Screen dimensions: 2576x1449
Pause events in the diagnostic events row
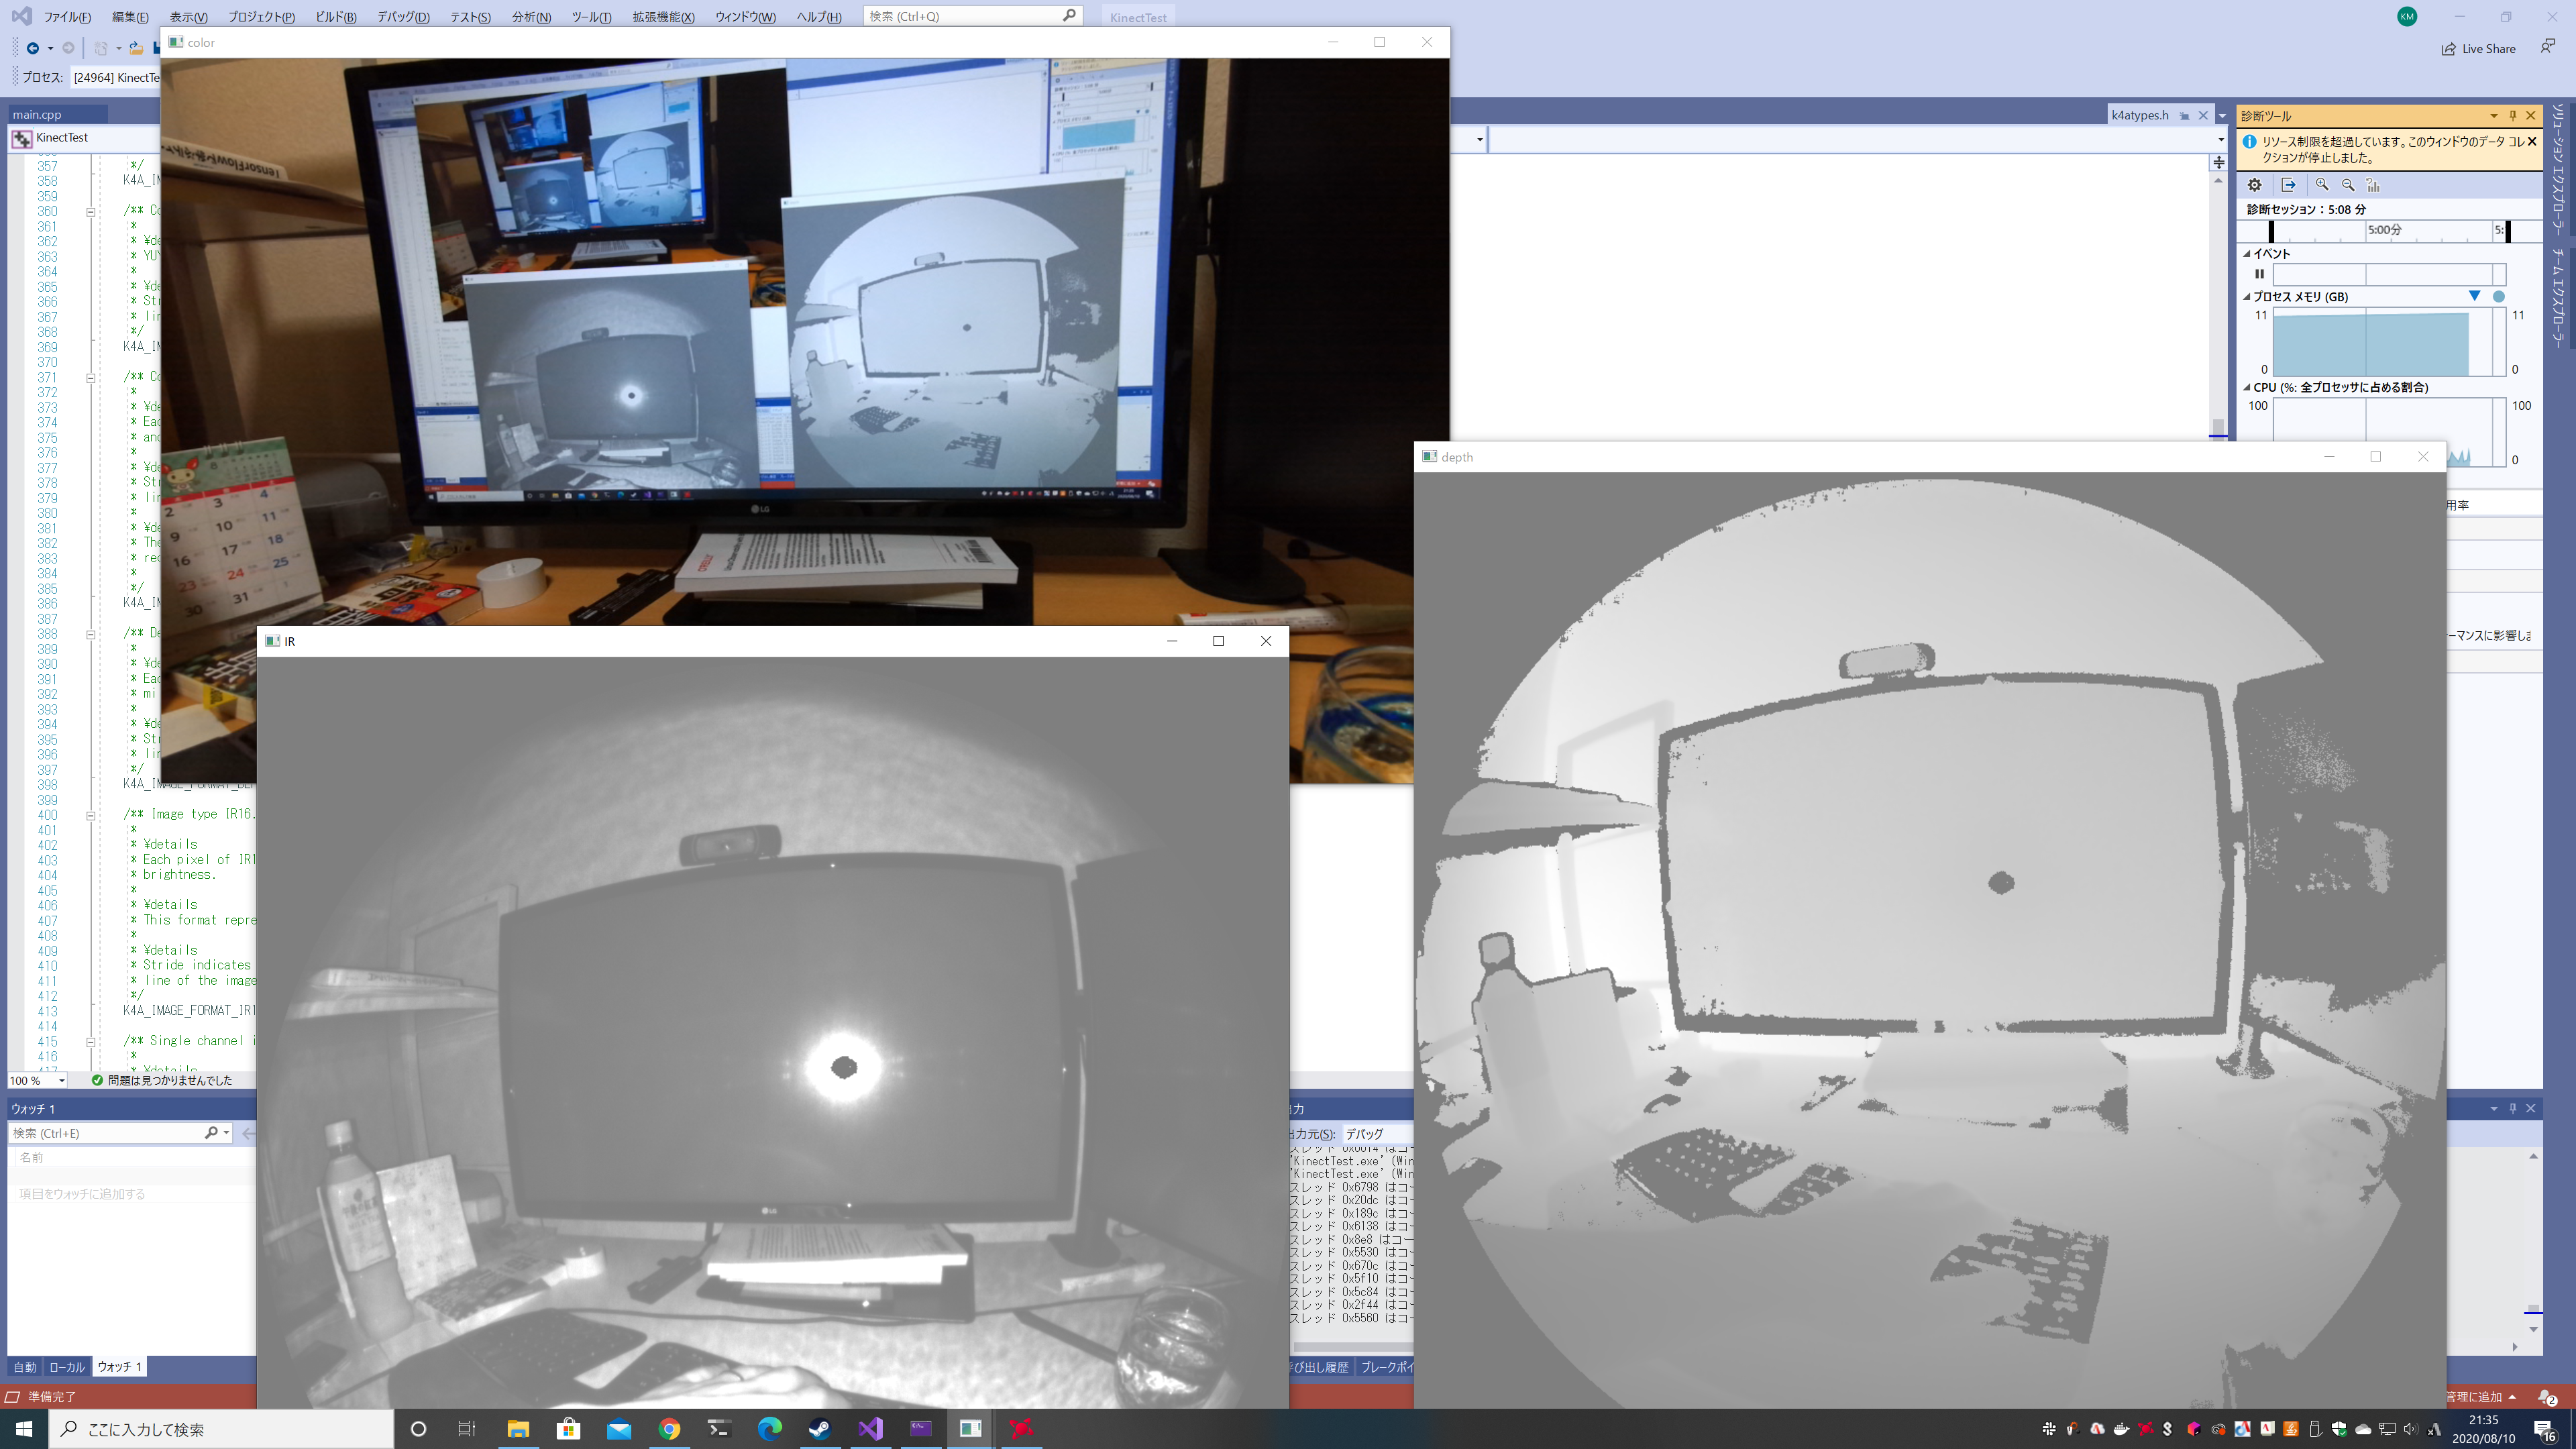(x=2259, y=274)
